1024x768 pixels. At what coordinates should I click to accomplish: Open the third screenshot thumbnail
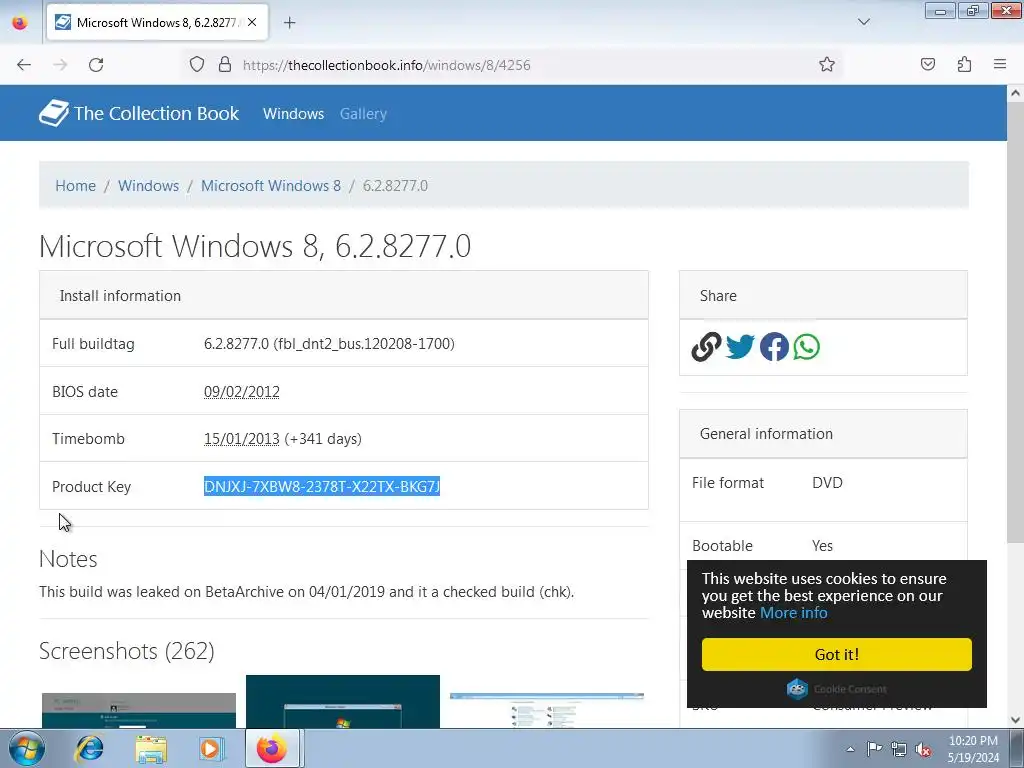547,711
